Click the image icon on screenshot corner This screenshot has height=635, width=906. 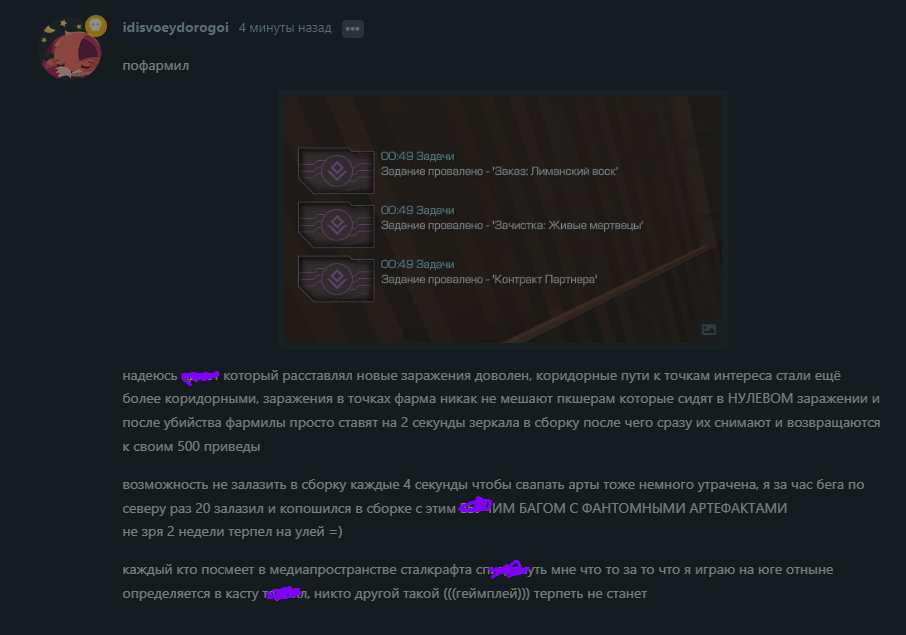click(x=708, y=329)
